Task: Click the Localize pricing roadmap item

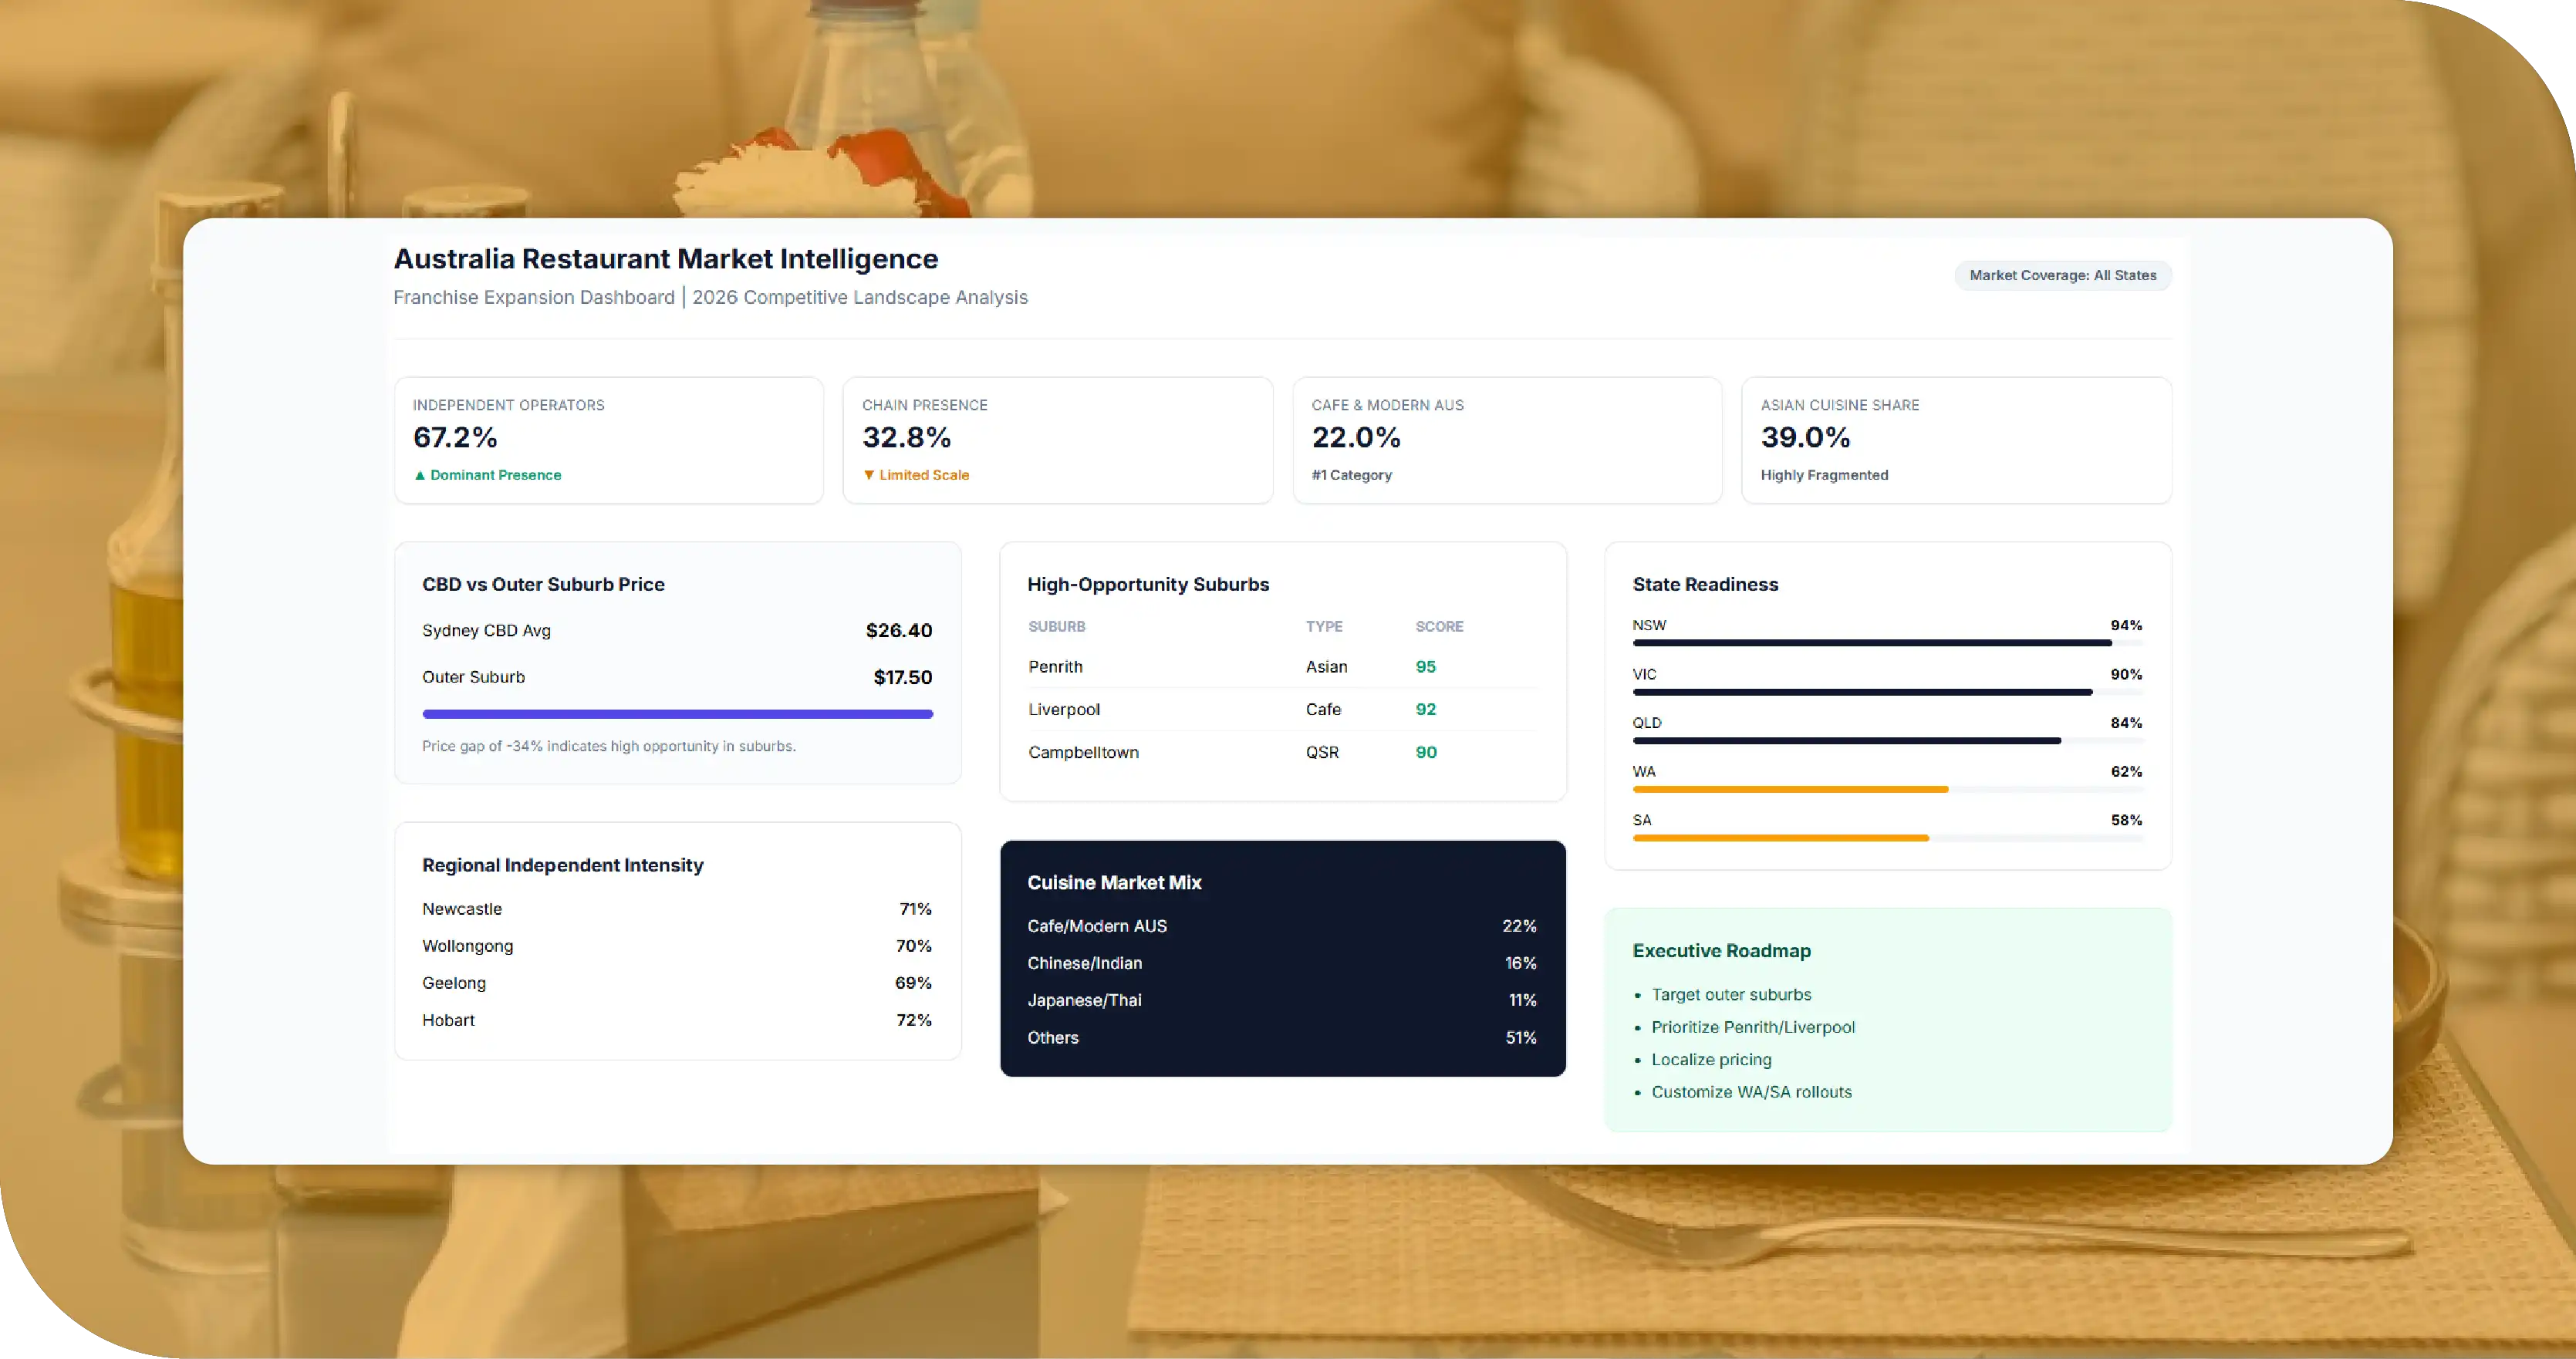Action: point(1711,1060)
